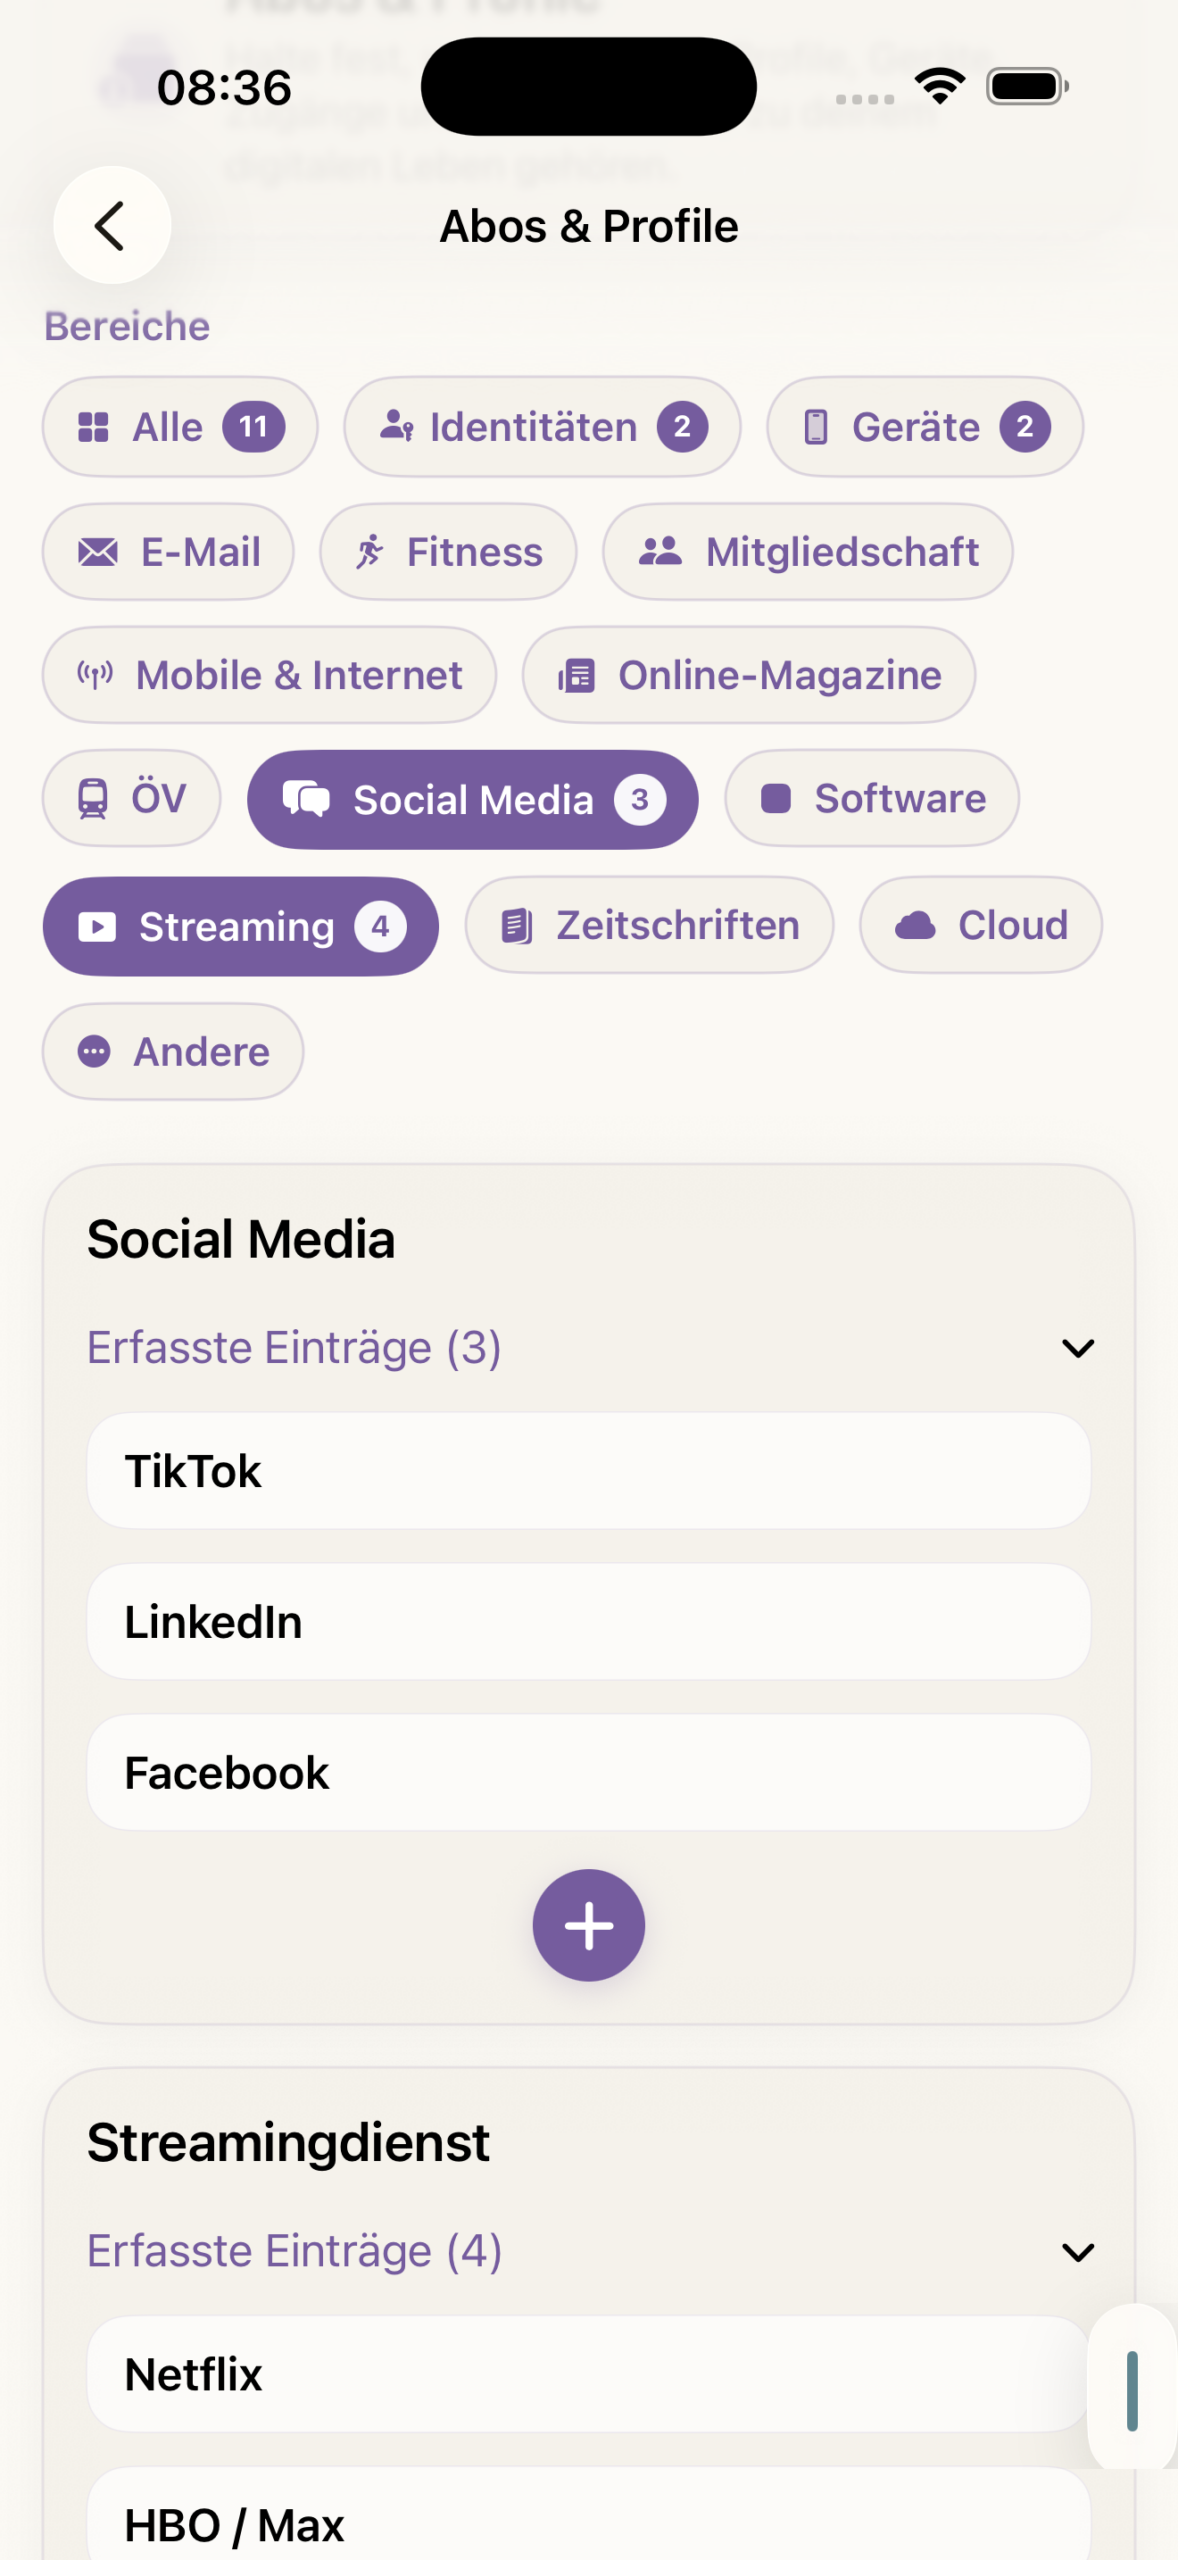The image size is (1178, 2560).
Task: Open the Netflix entry
Action: [588, 2374]
